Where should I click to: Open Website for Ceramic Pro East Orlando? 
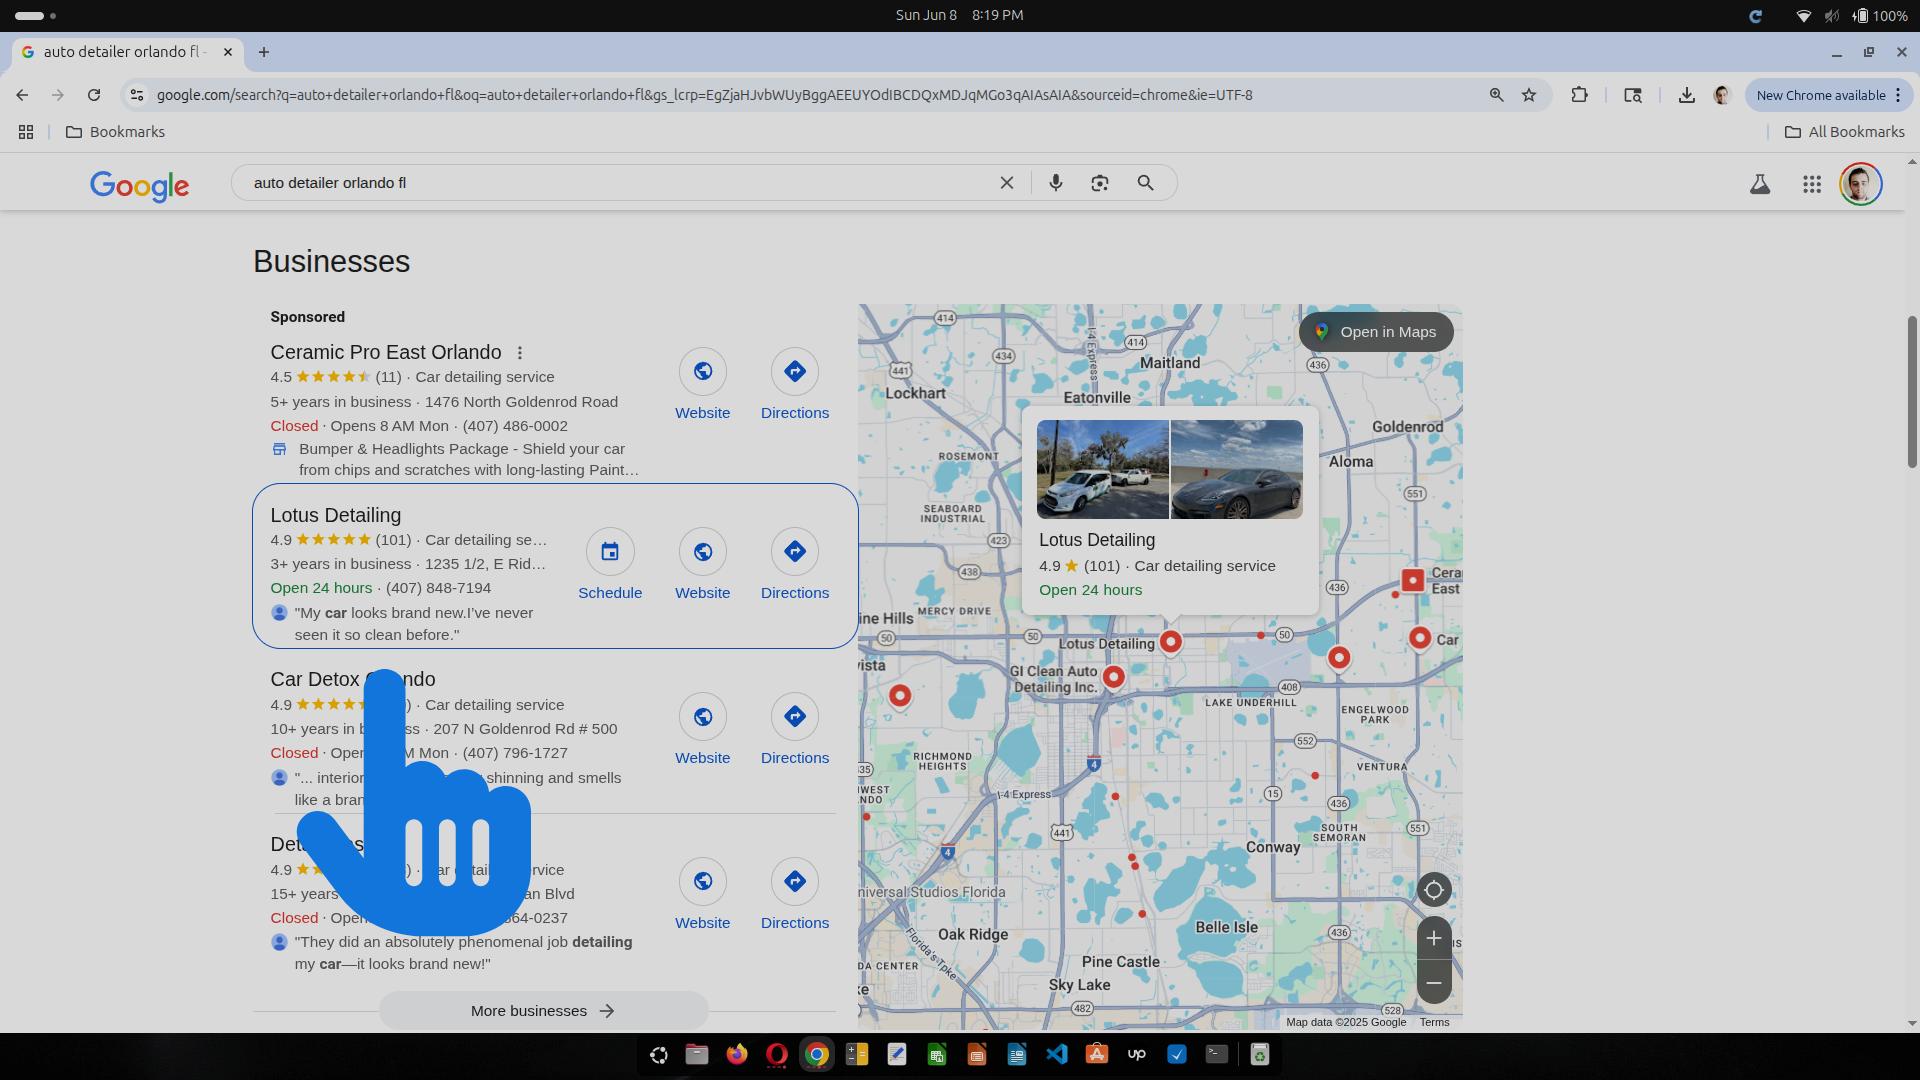(x=702, y=385)
